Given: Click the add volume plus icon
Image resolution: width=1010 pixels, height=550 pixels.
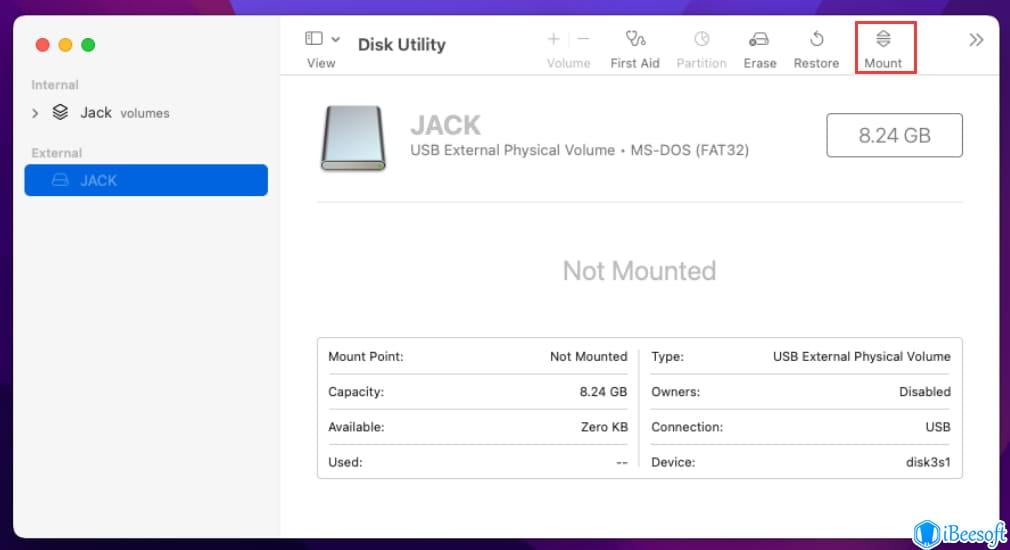Looking at the screenshot, I should tap(553, 39).
